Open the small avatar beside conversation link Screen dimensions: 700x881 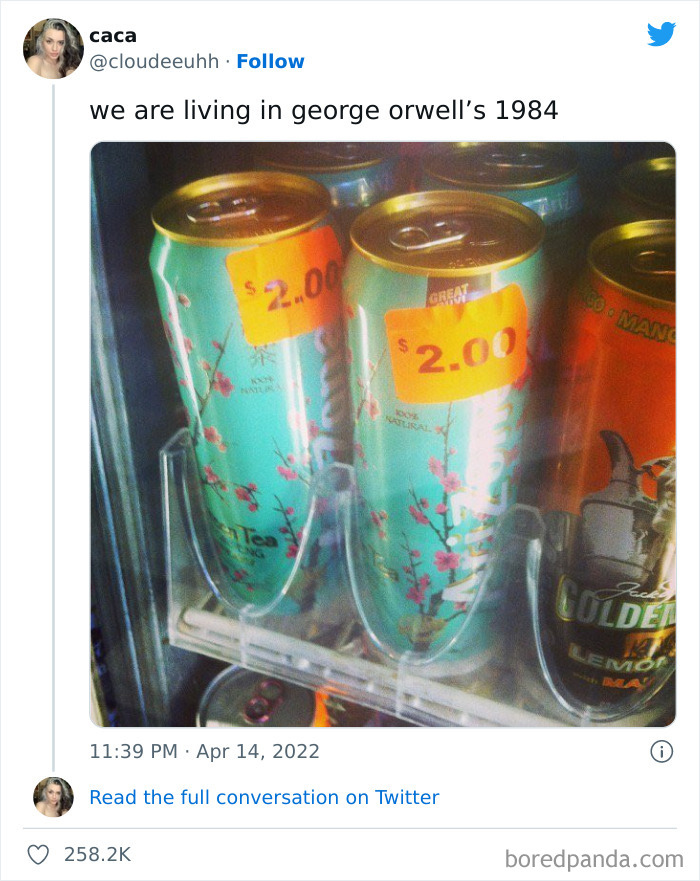53,797
